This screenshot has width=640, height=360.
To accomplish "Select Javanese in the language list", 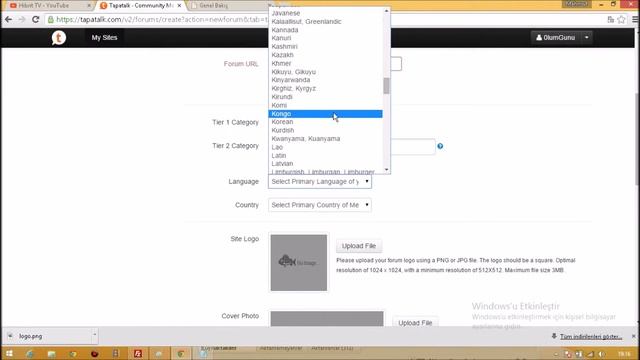I will click(325, 13).
